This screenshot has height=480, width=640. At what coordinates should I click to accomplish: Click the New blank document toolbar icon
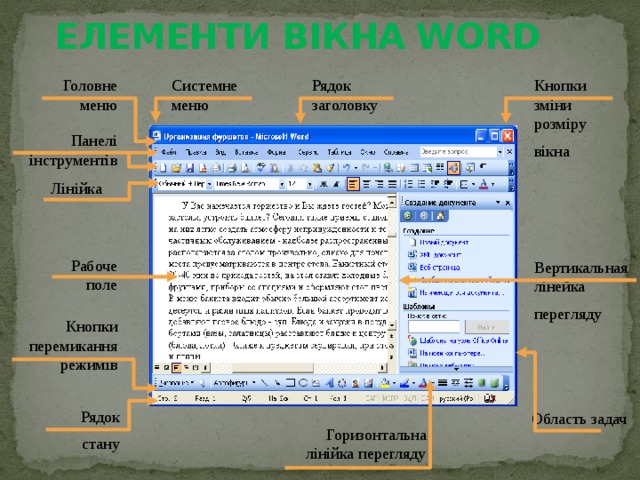pyautogui.click(x=163, y=167)
